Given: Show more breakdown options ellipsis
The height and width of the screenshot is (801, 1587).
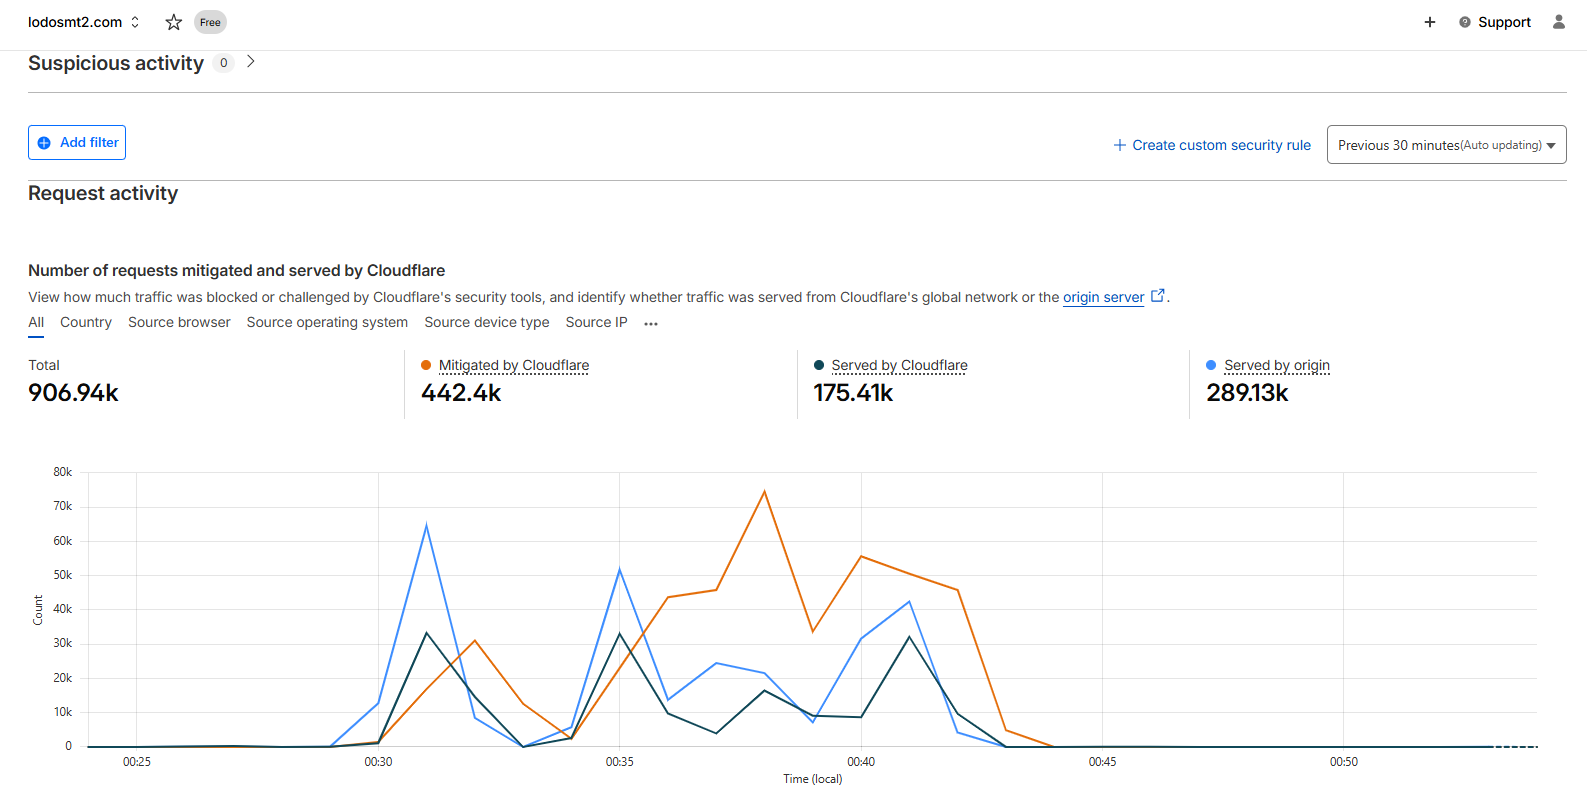Looking at the screenshot, I should pyautogui.click(x=651, y=323).
